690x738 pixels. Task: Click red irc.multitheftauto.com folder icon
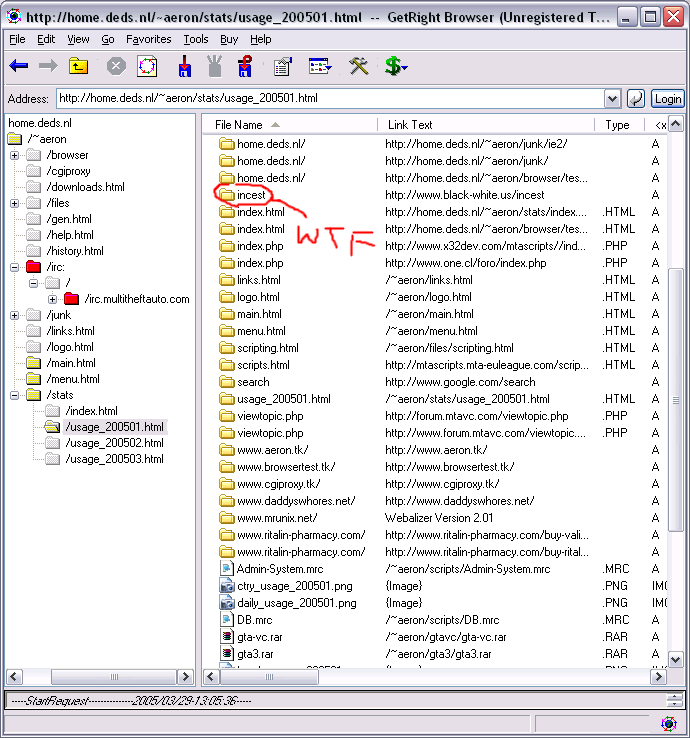(x=72, y=299)
